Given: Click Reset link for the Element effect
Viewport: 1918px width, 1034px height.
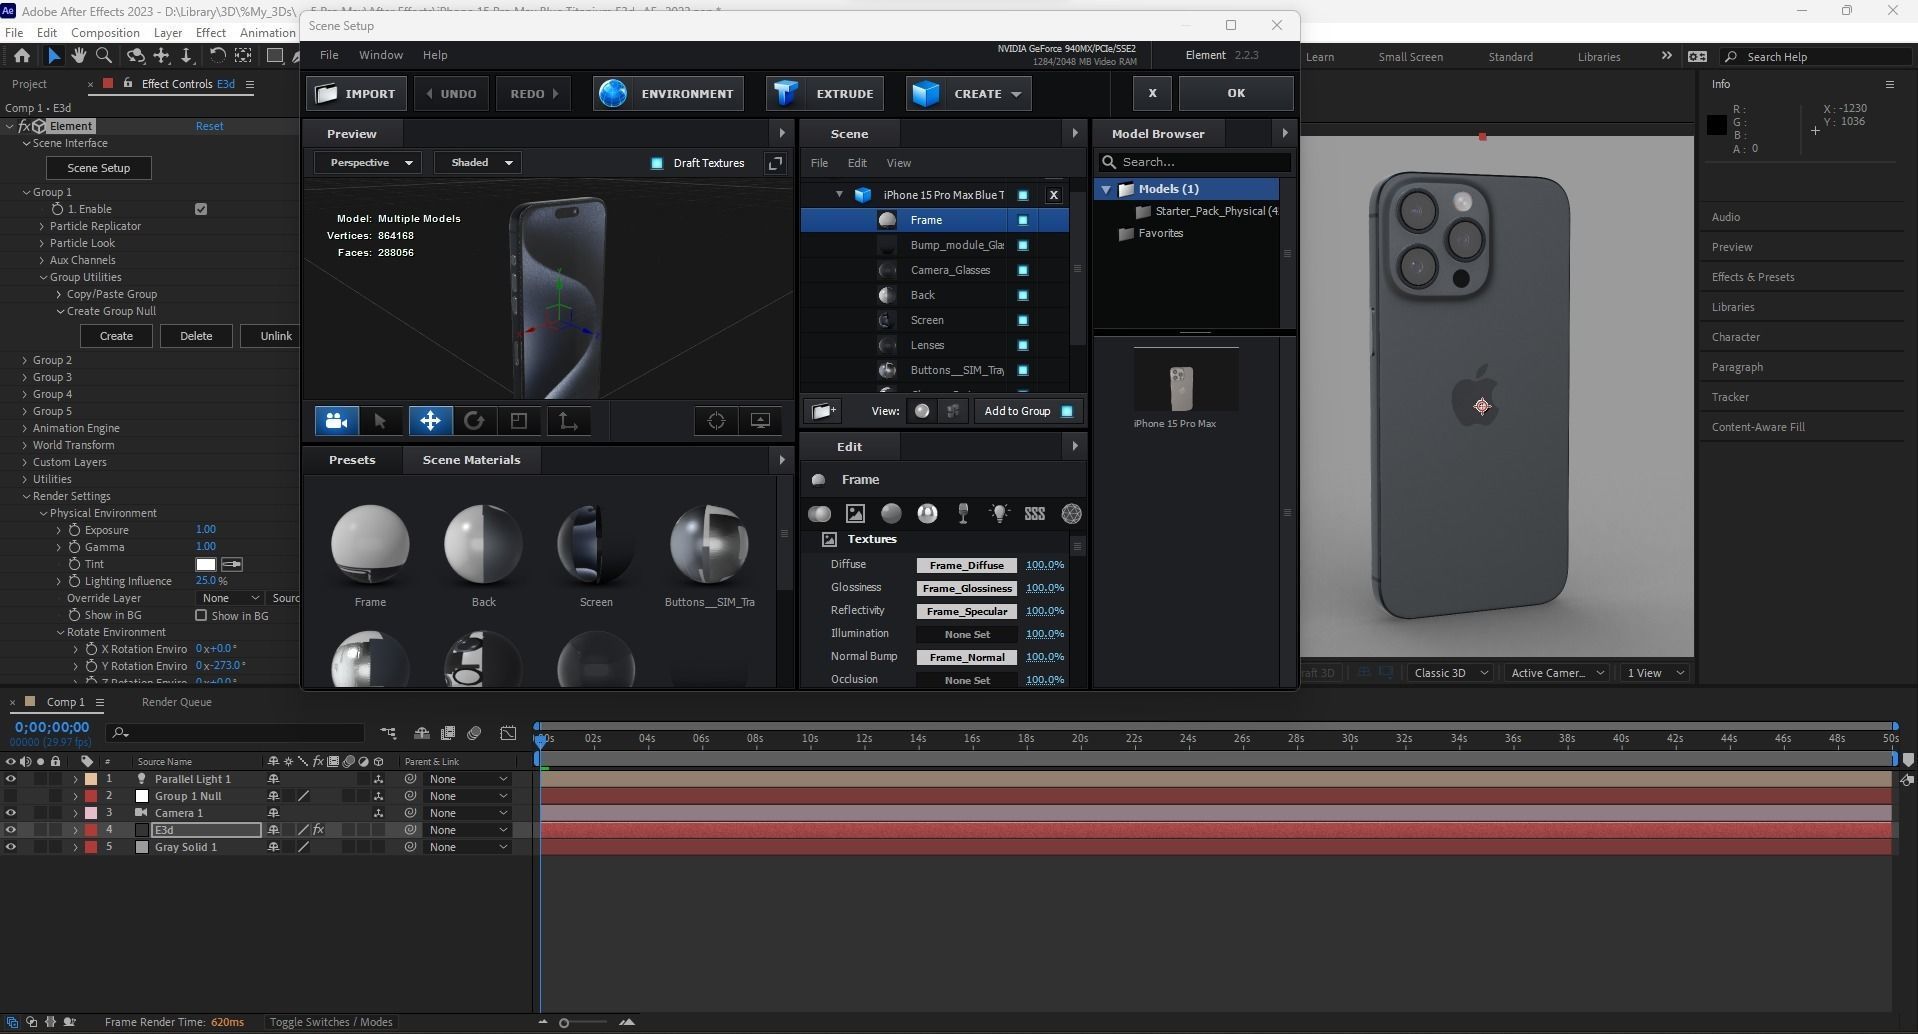Looking at the screenshot, I should 209,126.
